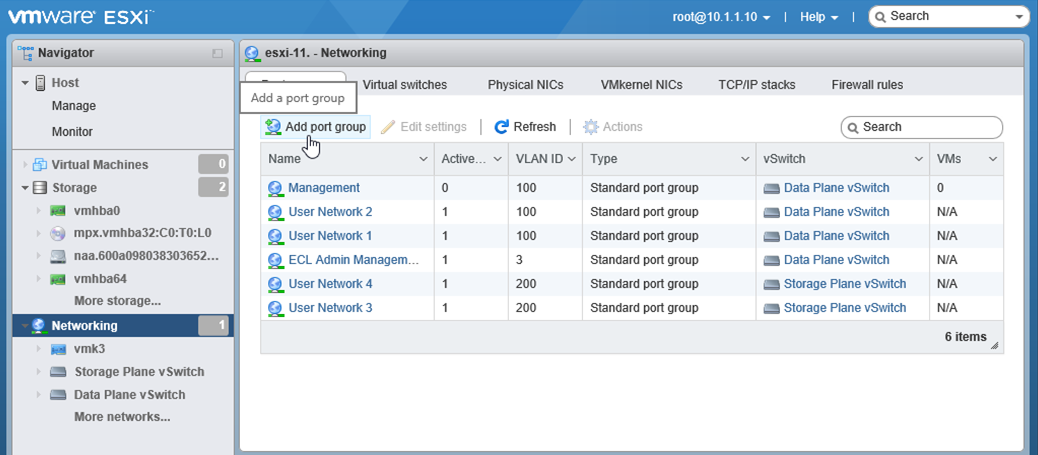This screenshot has height=455, width=1038.
Task: Click the Data Plane vSwitch icon in Navigator
Action: coord(59,395)
